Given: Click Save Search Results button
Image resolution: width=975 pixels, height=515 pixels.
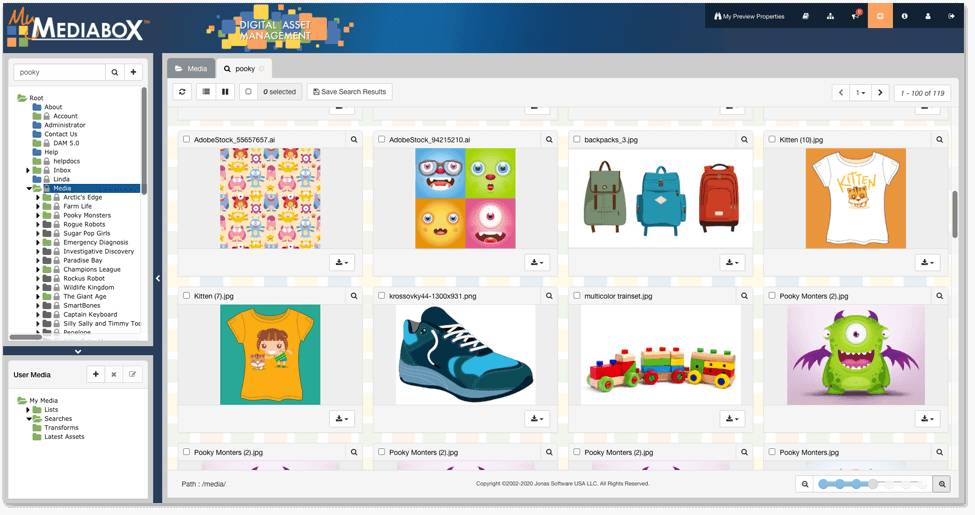Looking at the screenshot, I should point(349,91).
